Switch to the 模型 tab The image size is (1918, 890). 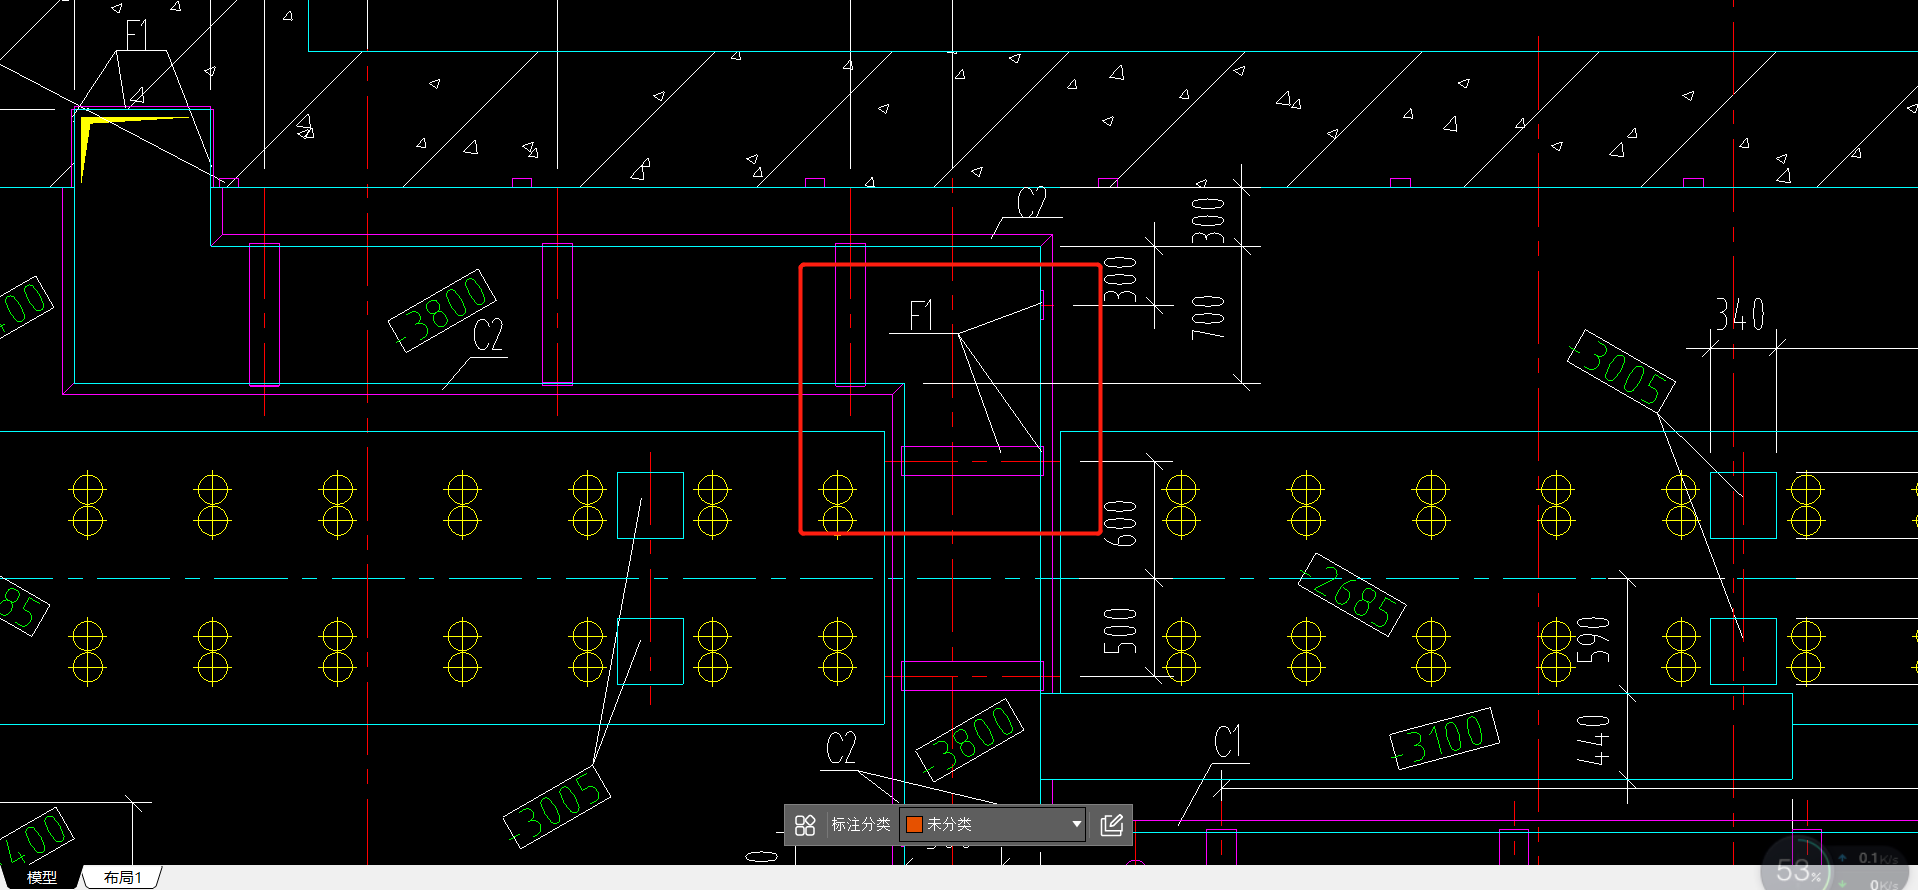42,877
